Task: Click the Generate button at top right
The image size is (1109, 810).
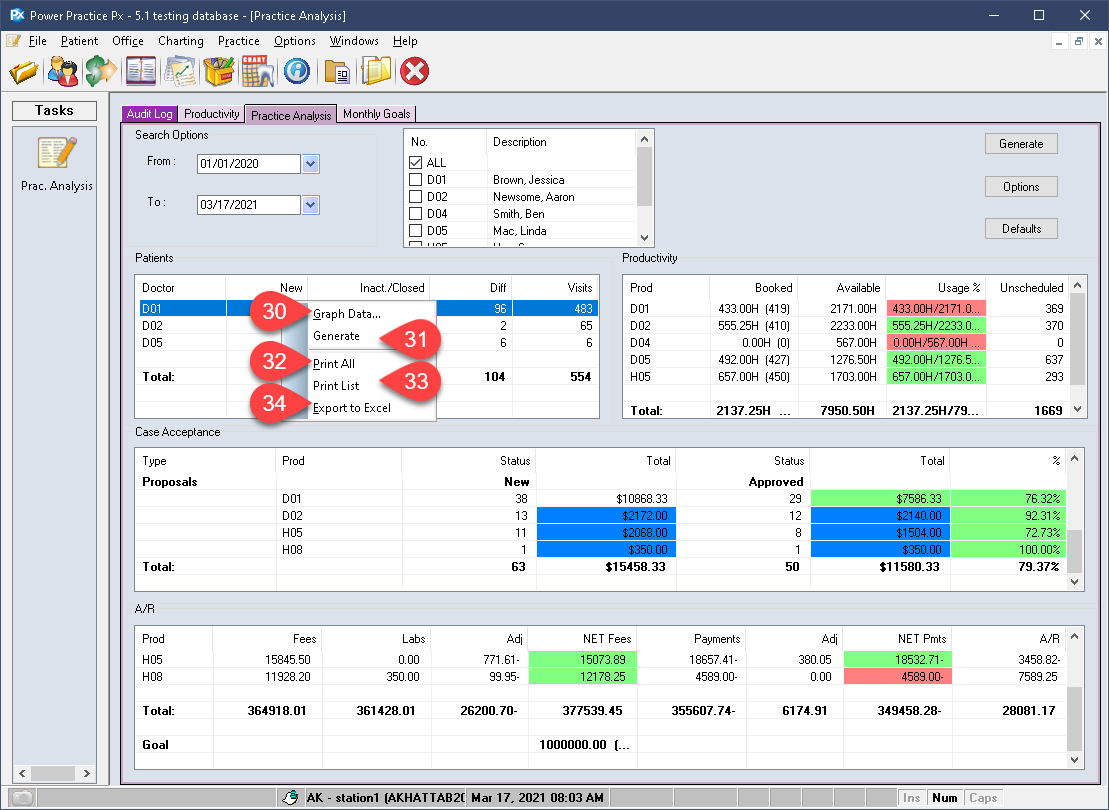Action: 1021,144
